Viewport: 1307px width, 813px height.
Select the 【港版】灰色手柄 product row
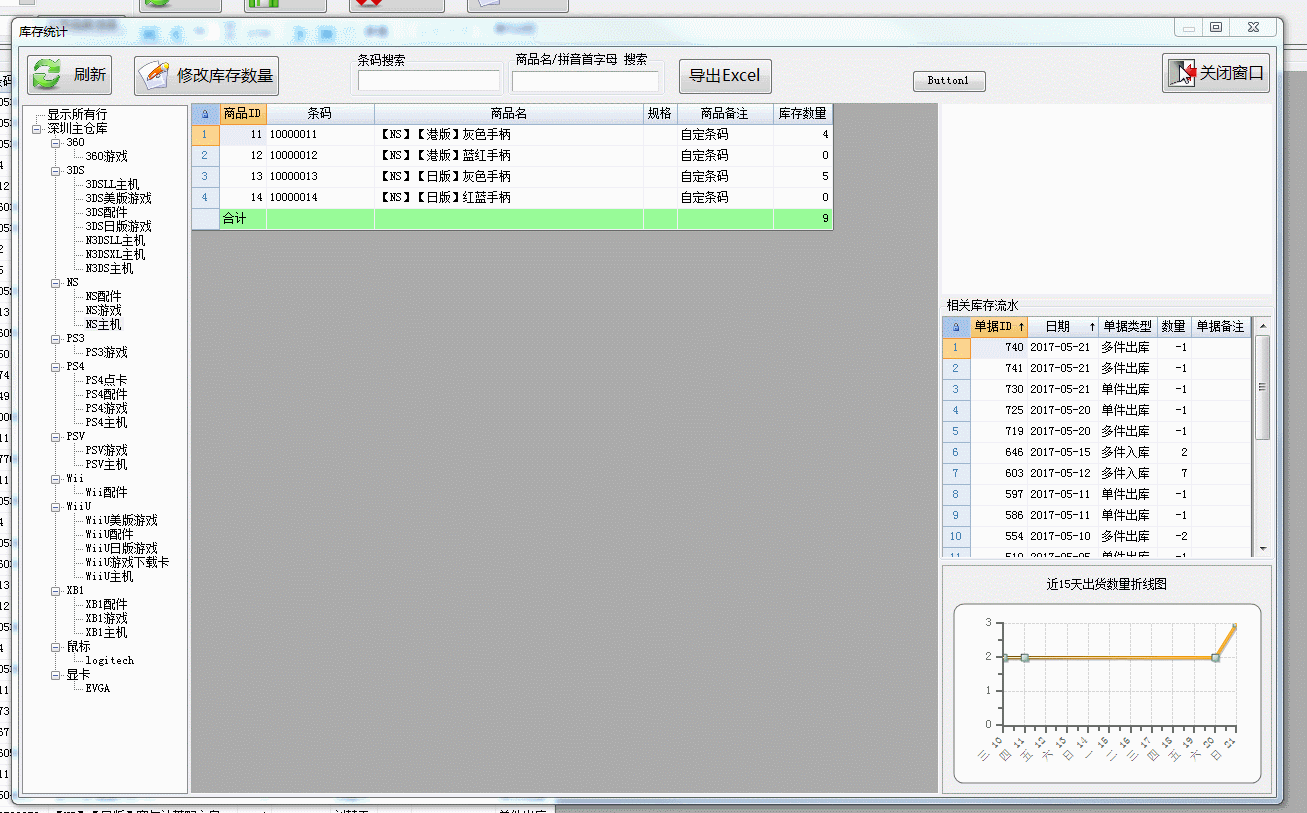(x=512, y=134)
